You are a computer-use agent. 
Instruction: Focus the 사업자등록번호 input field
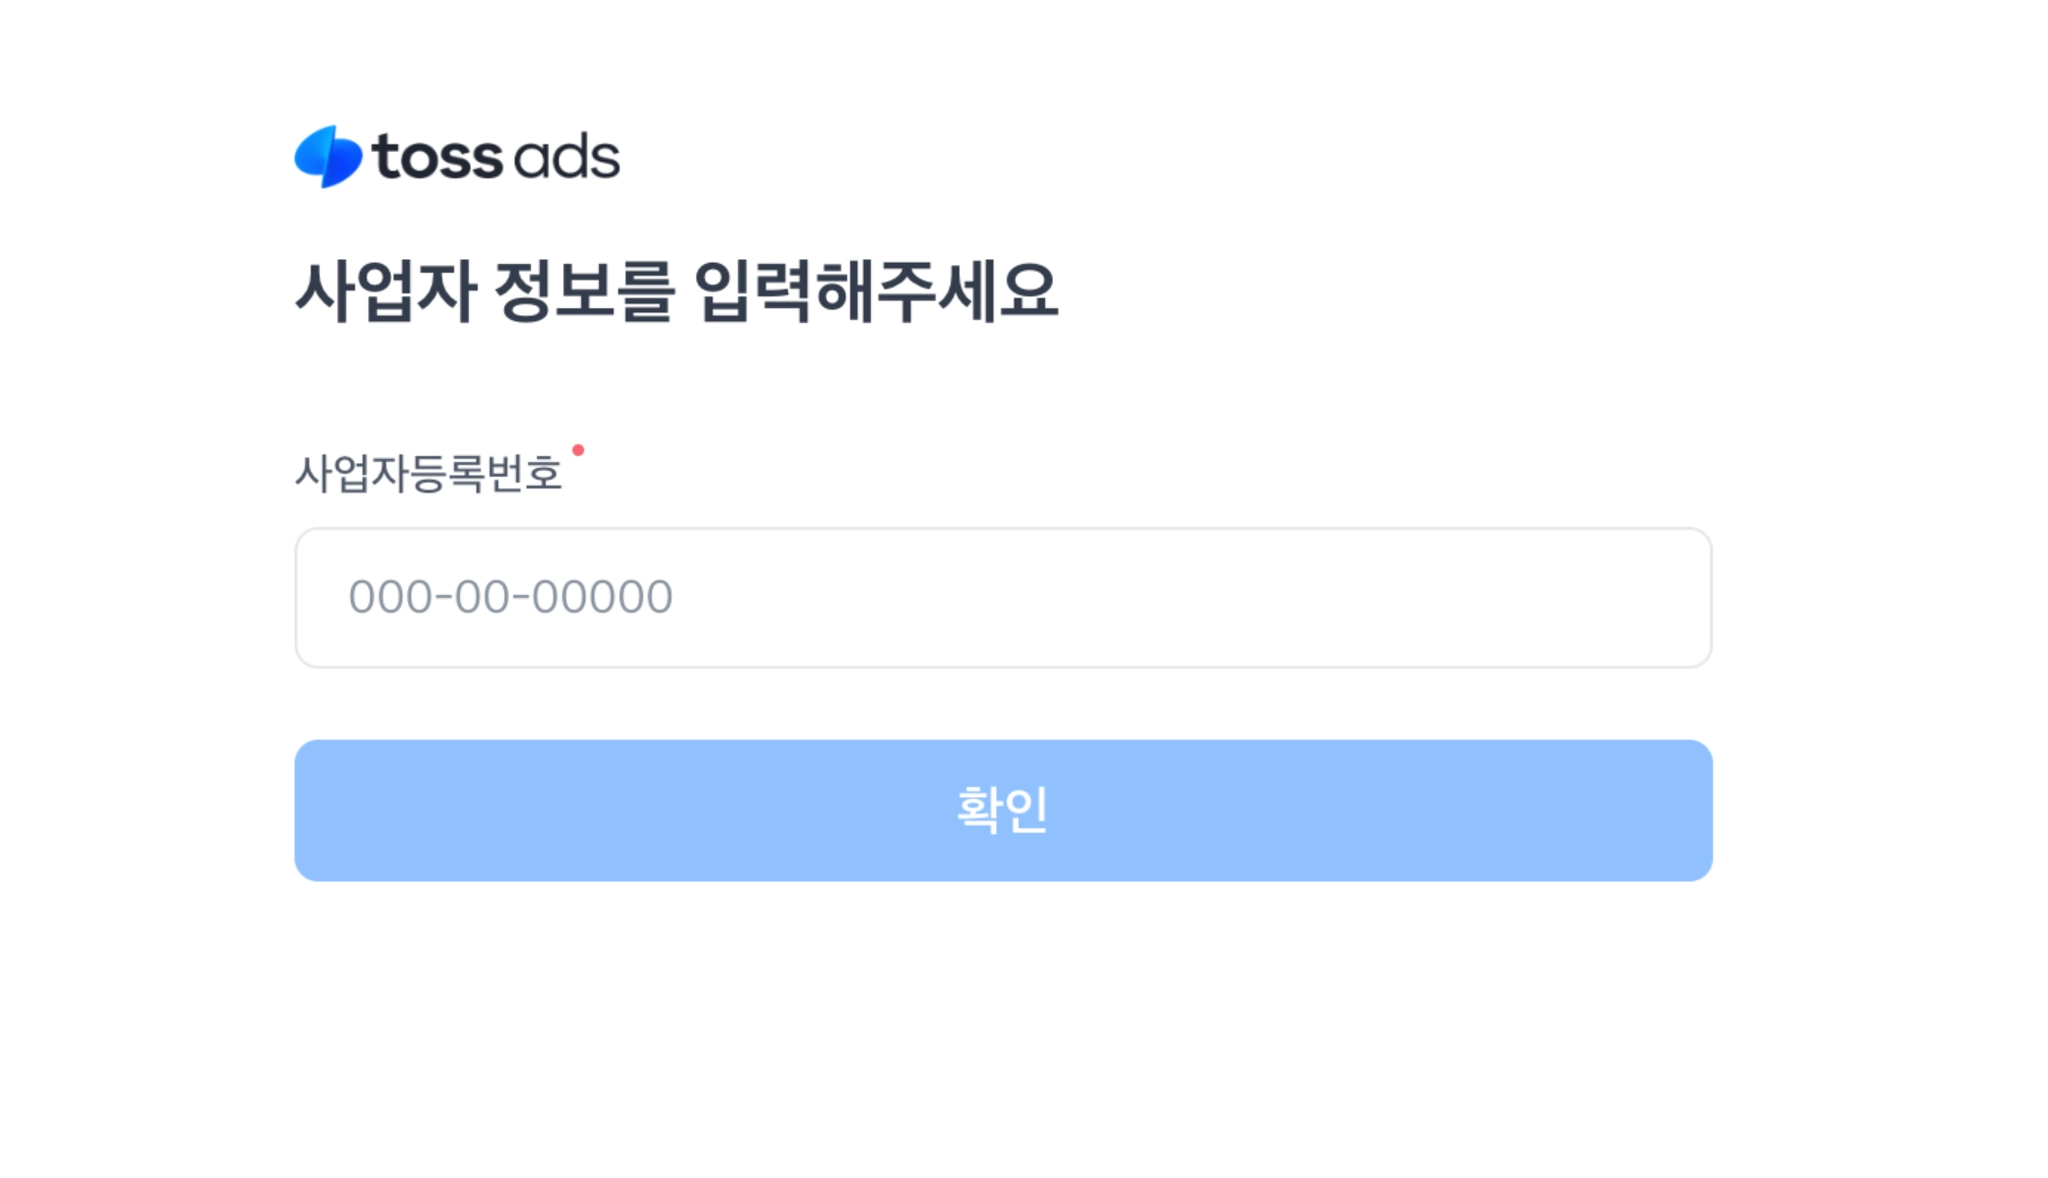coord(1003,597)
